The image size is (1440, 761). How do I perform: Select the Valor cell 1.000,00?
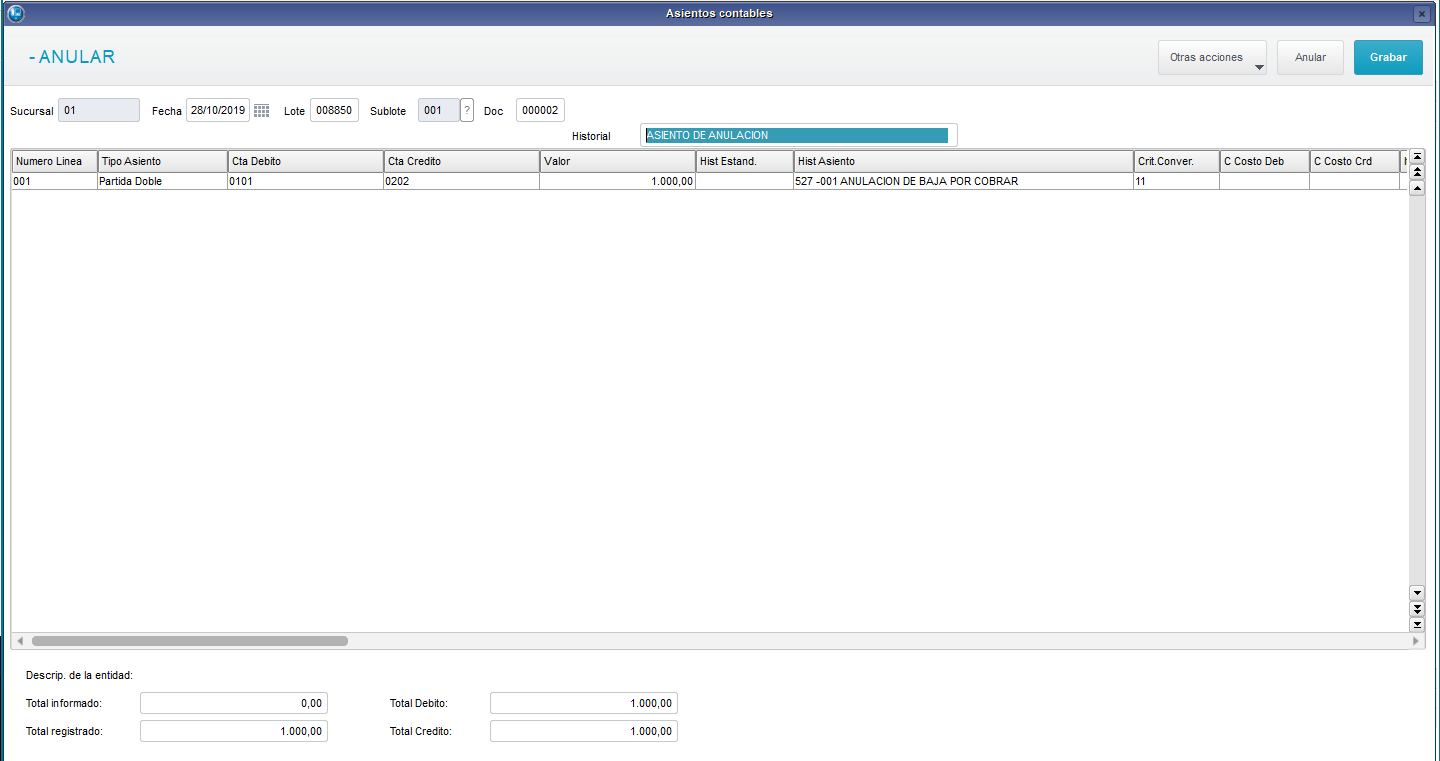pos(618,181)
